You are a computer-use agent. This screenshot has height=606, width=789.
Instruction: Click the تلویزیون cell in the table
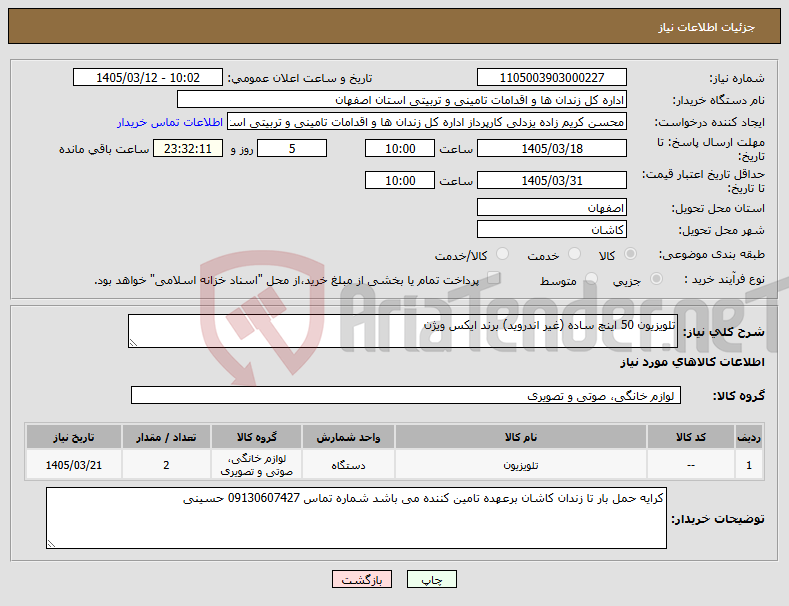[521, 465]
